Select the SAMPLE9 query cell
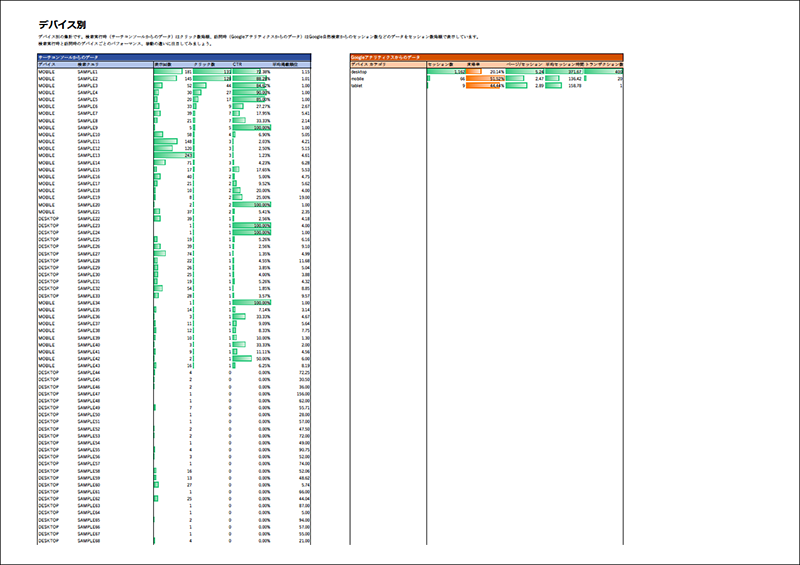 pos(88,128)
